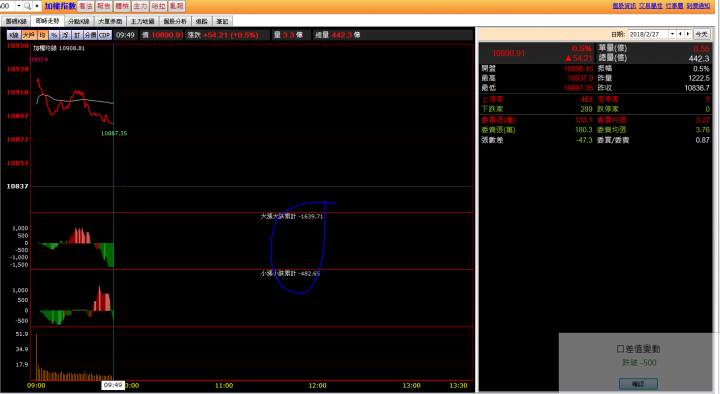The width and height of the screenshot is (720, 394).
Task: Switch to the 分點K線 tab
Action: pos(79,21)
